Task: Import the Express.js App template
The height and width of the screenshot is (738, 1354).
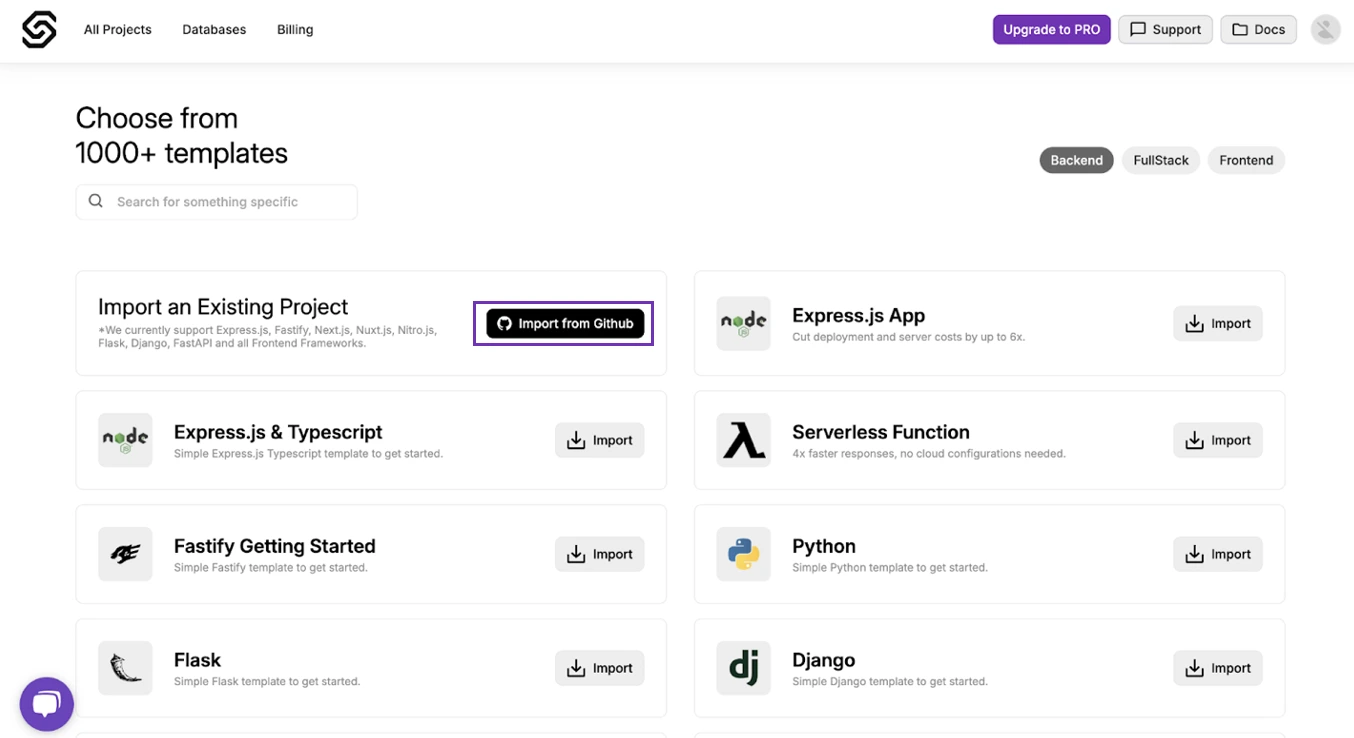Action: [1217, 324]
